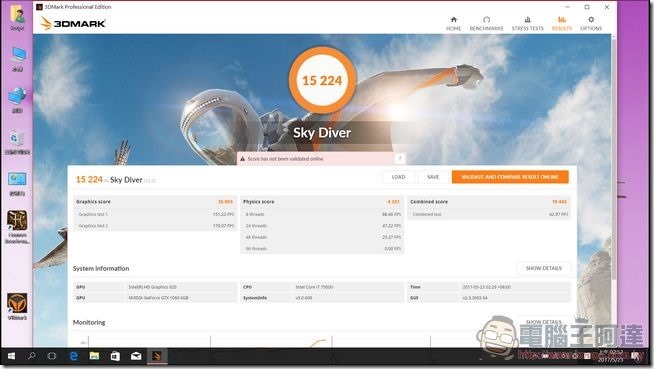Click the 3DMark window vertical scrollbar
This screenshot has width=654, height=369.
(x=614, y=158)
